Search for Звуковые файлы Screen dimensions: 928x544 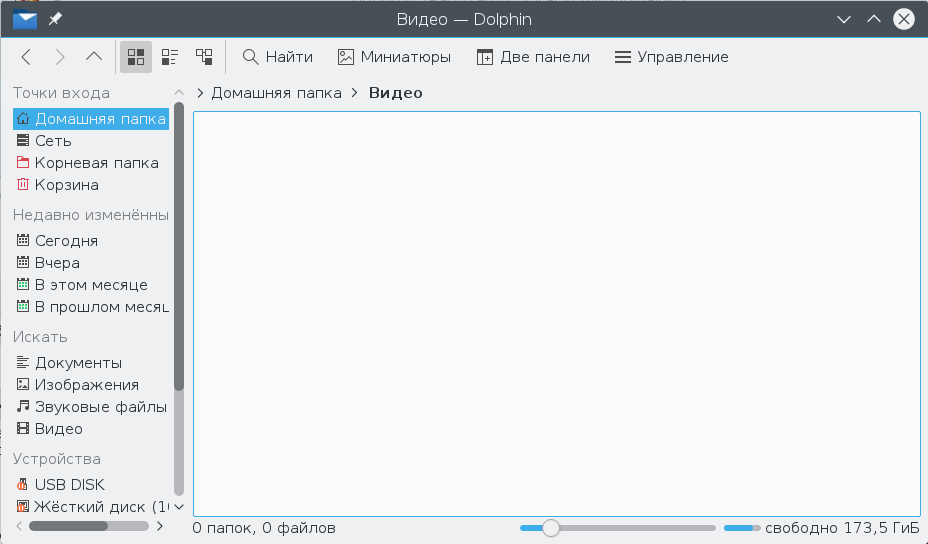pos(91,407)
